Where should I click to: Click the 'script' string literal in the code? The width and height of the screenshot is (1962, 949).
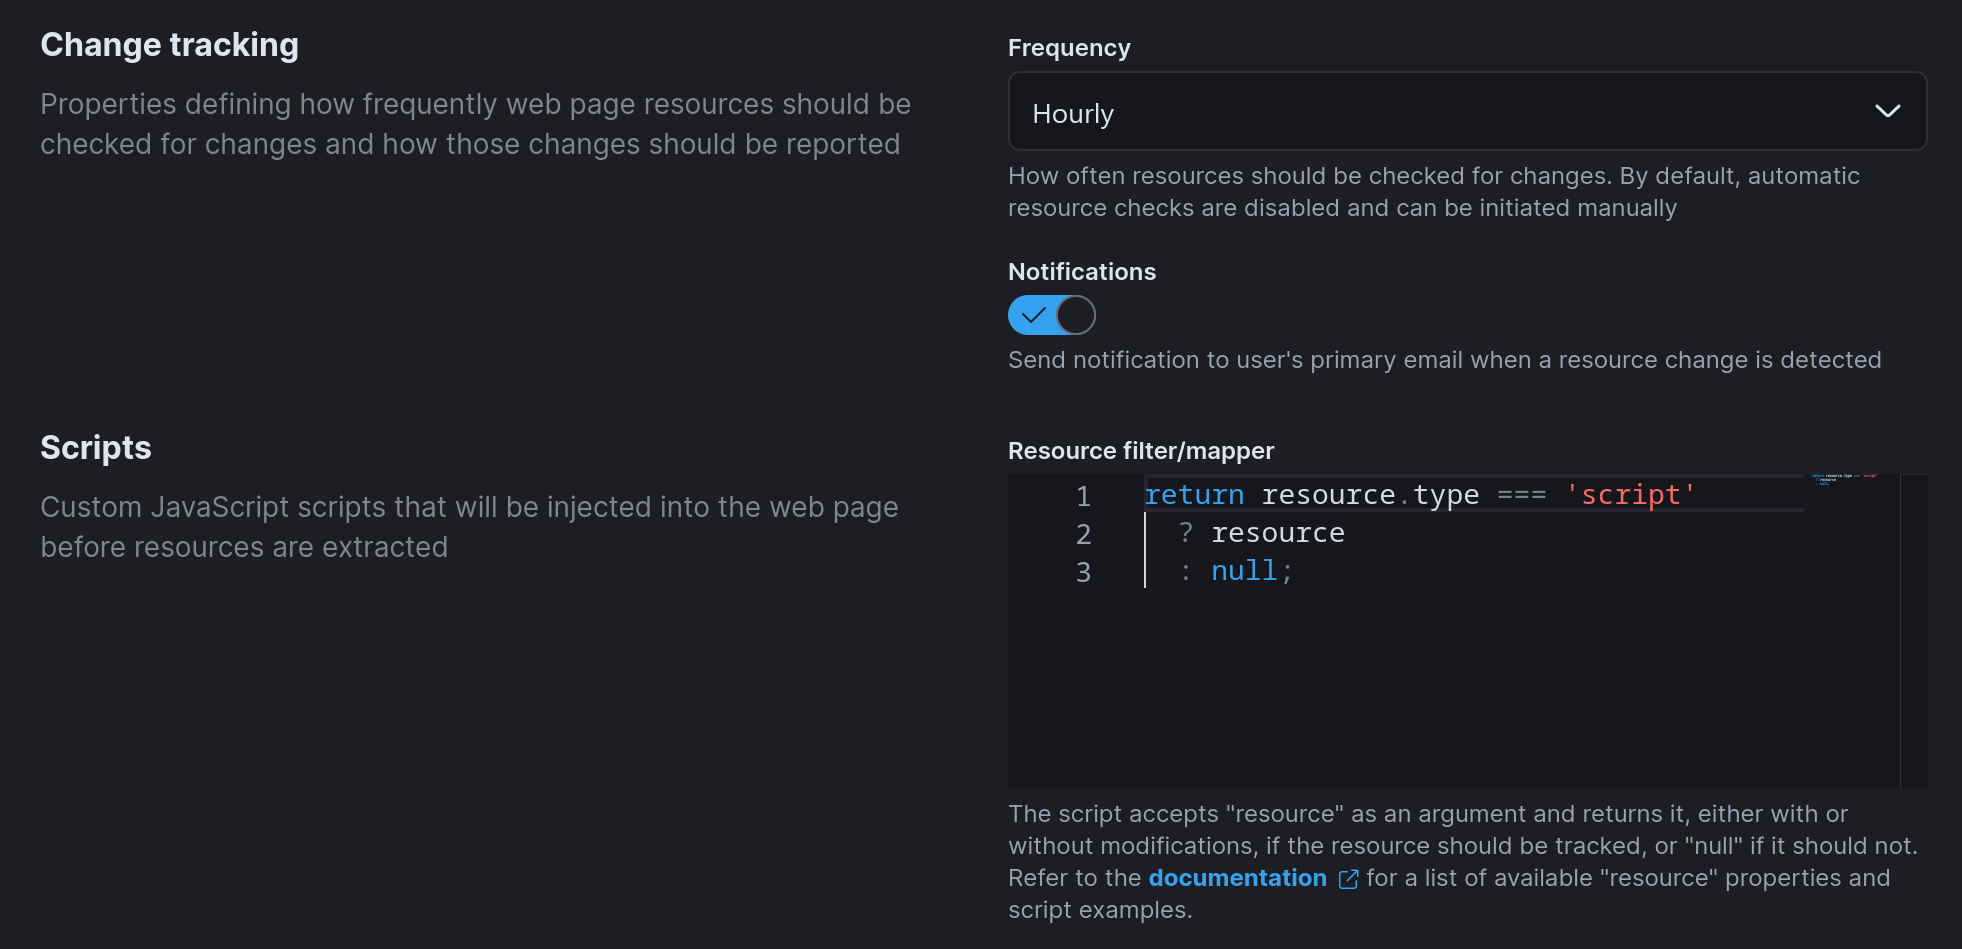coord(1631,494)
